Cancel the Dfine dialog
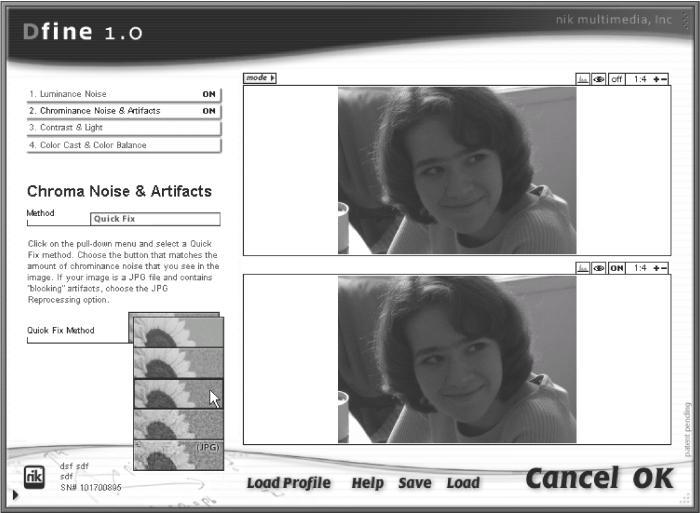Screen dimensions: 700x513 point(572,478)
